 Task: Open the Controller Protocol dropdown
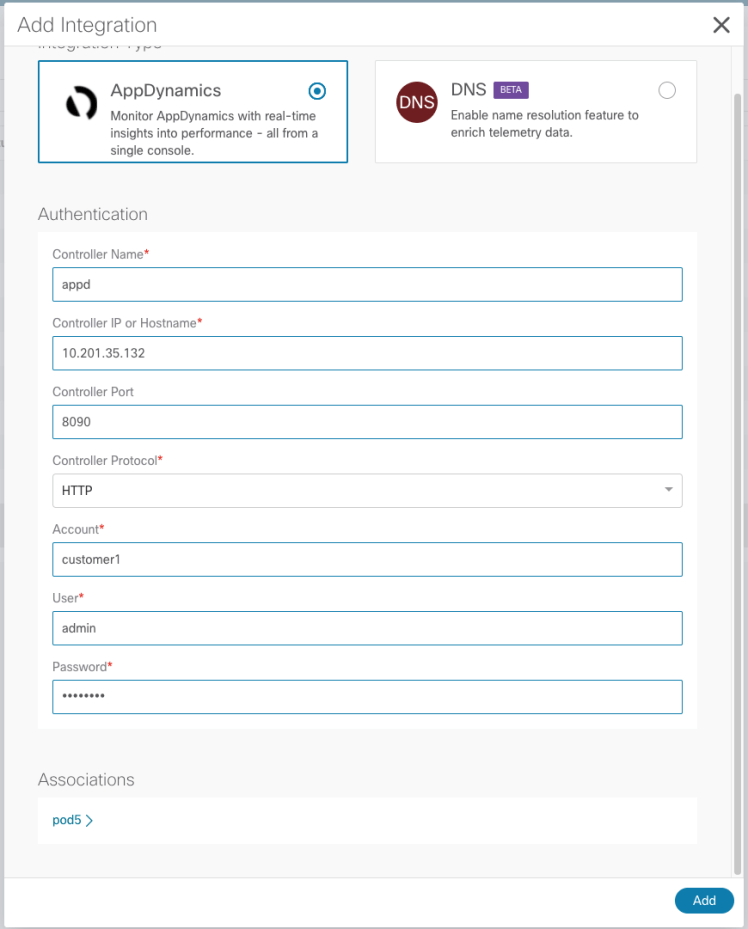(367, 491)
